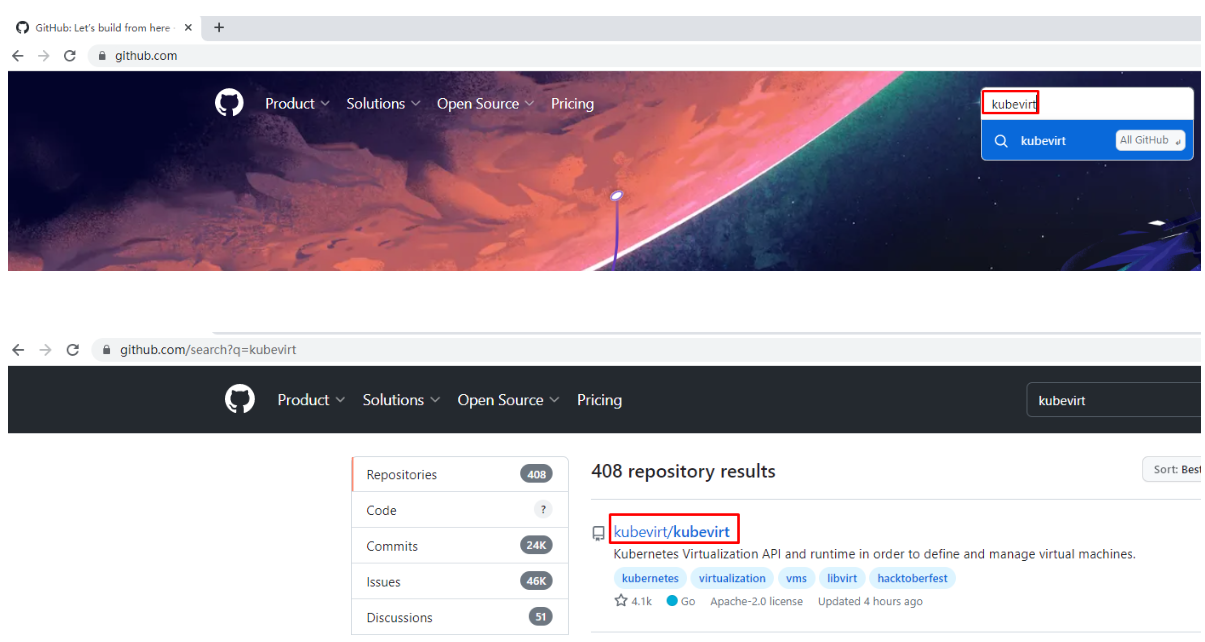Select the Commits filter
The image size is (1205, 642).
pyautogui.click(x=460, y=546)
